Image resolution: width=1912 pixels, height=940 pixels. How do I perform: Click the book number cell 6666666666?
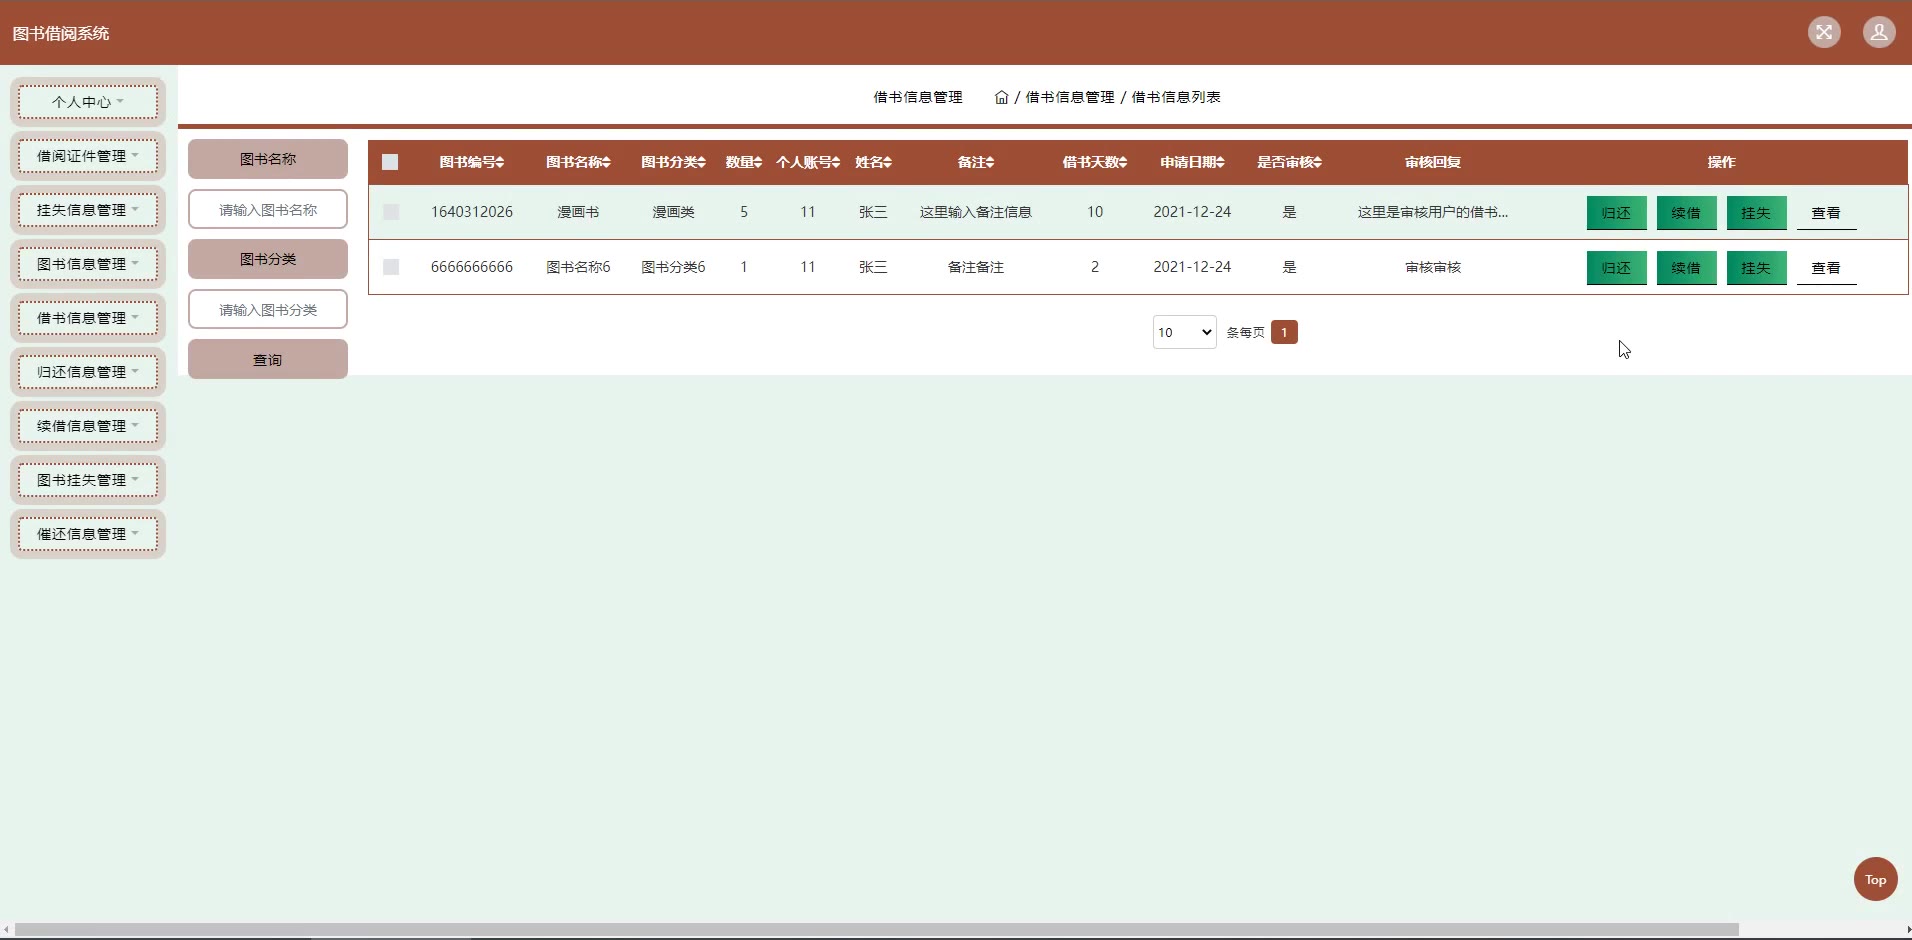[472, 267]
